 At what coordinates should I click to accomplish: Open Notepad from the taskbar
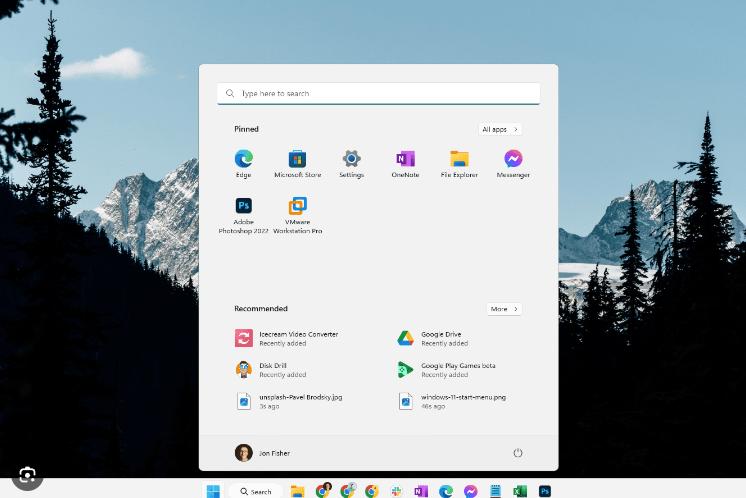(x=495, y=491)
